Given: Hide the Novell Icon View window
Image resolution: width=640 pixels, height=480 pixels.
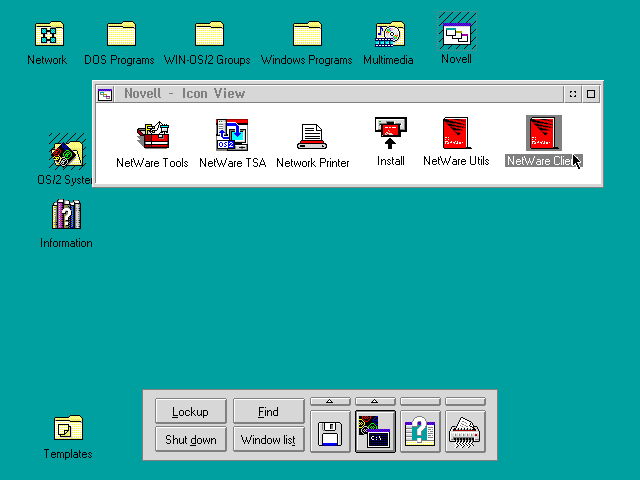Looking at the screenshot, I should click(573, 94).
